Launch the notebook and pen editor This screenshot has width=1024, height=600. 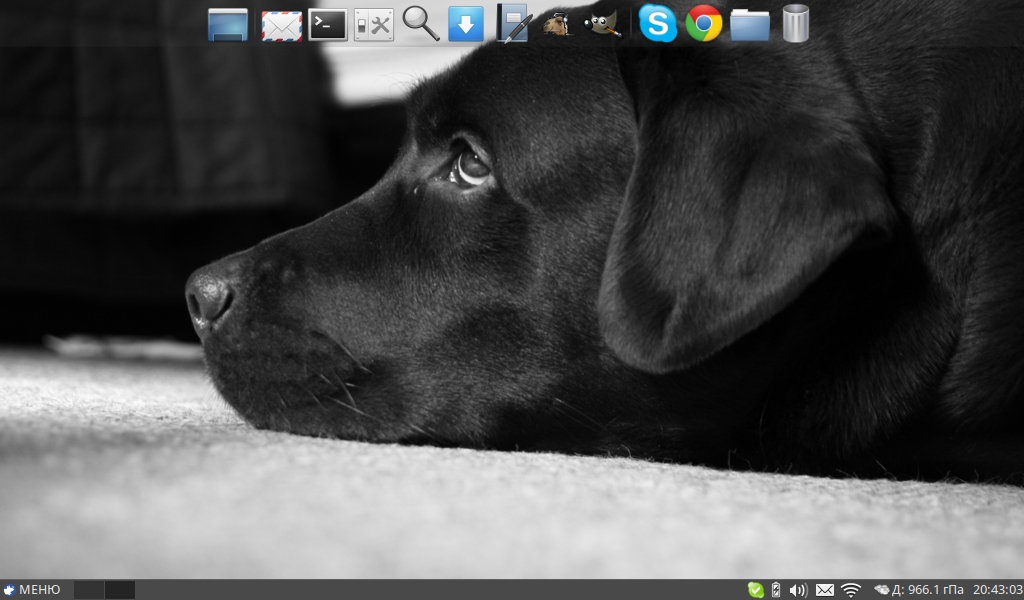[513, 24]
